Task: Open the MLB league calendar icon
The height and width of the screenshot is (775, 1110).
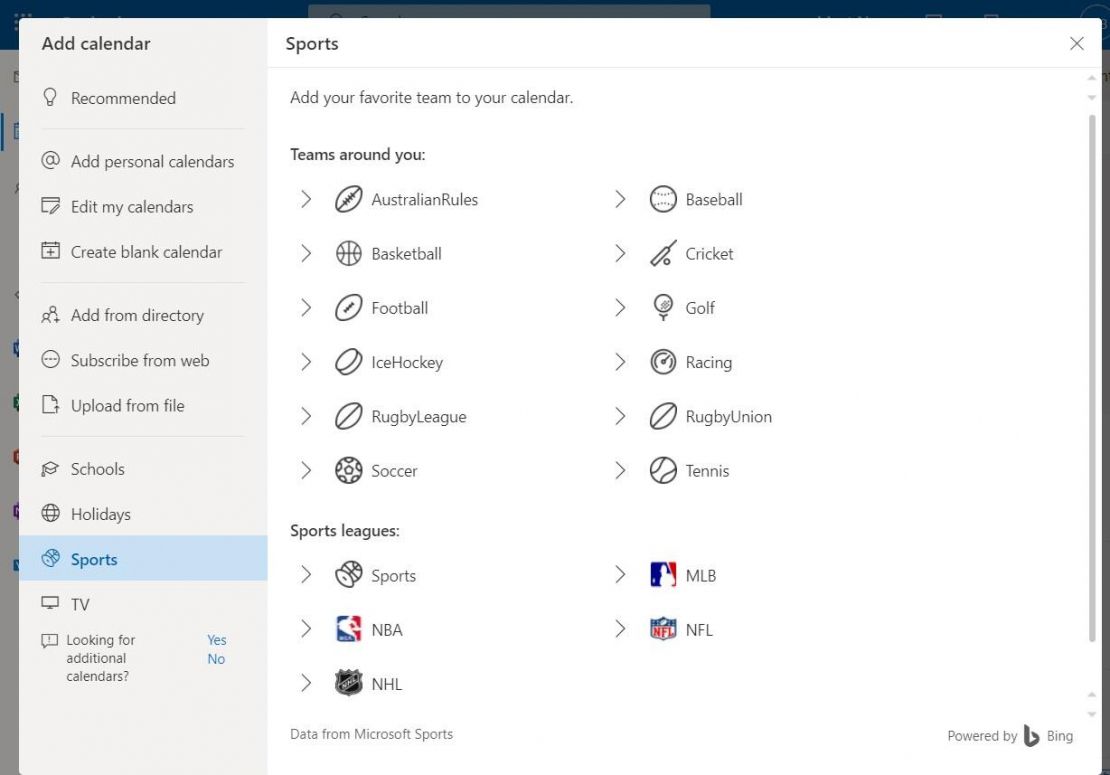Action: coord(663,575)
